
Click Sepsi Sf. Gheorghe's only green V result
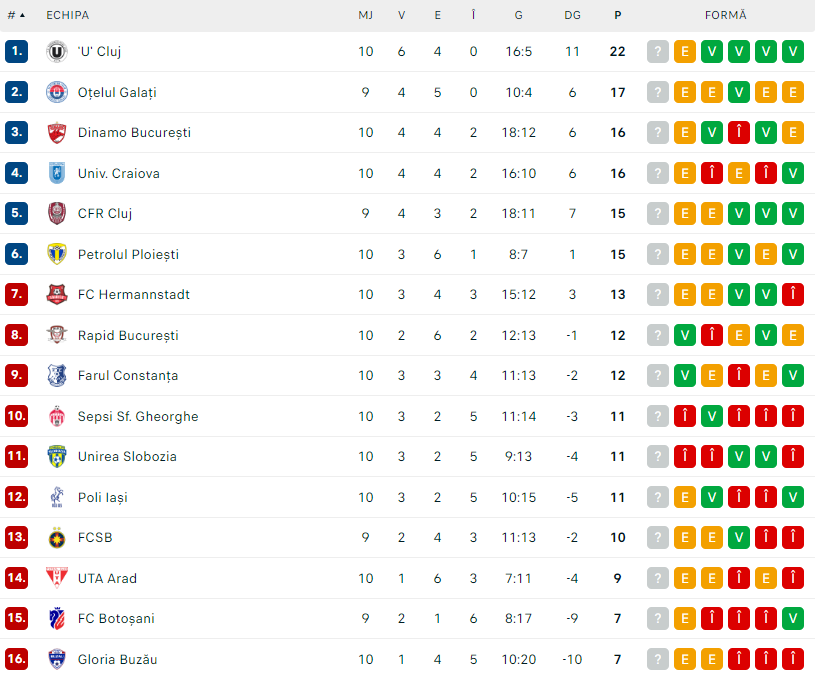[712, 416]
